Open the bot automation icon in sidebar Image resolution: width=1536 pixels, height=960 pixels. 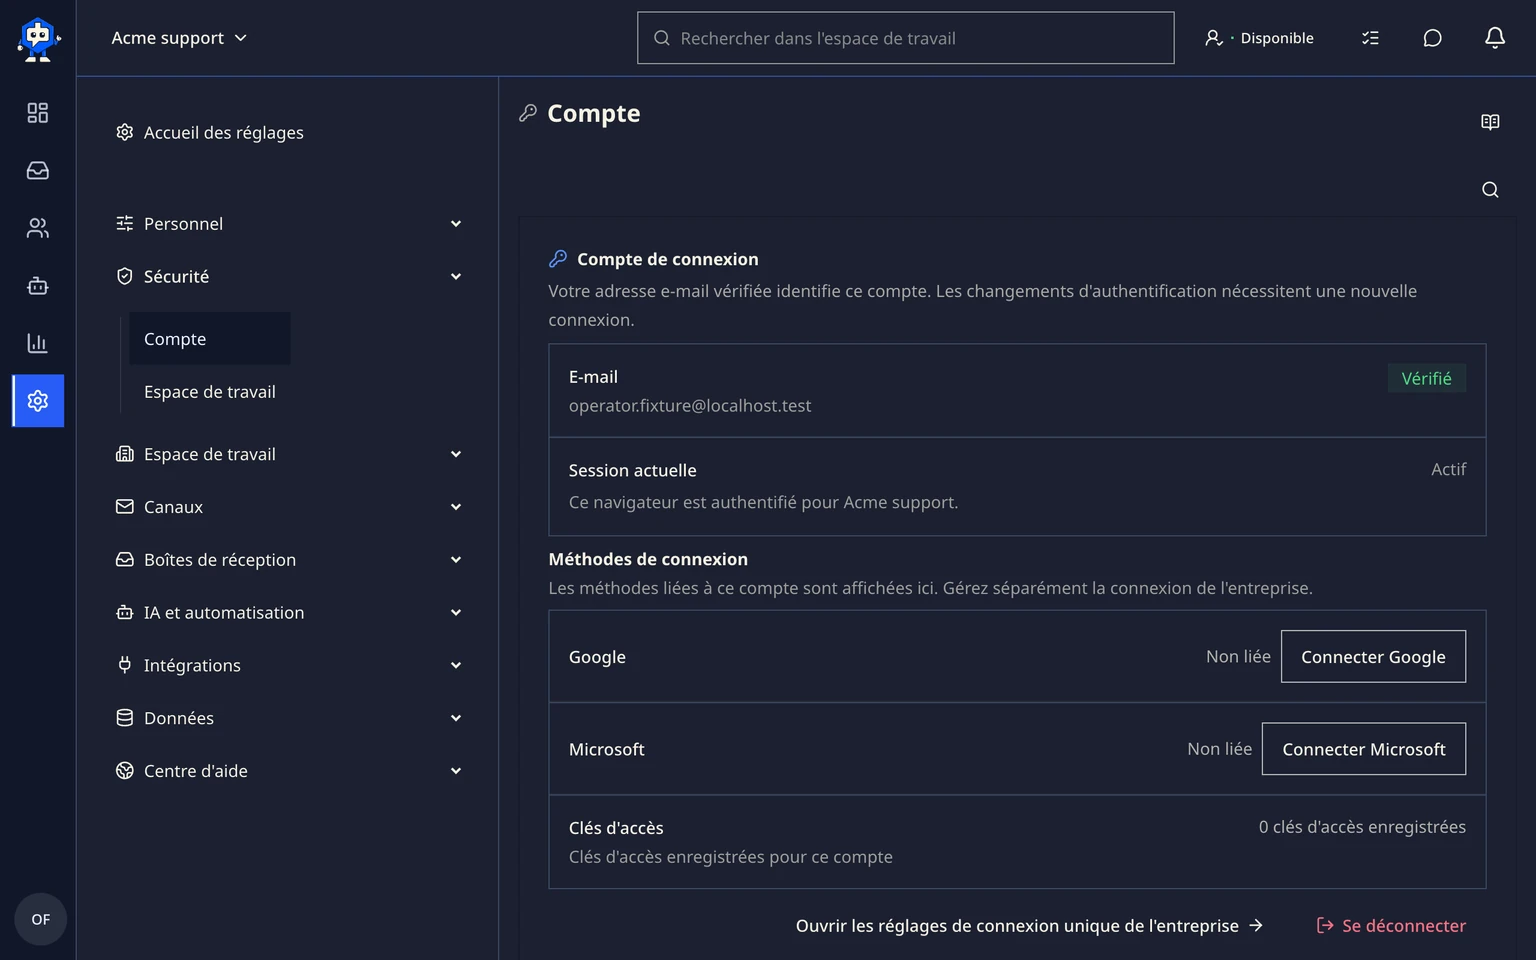[38, 286]
